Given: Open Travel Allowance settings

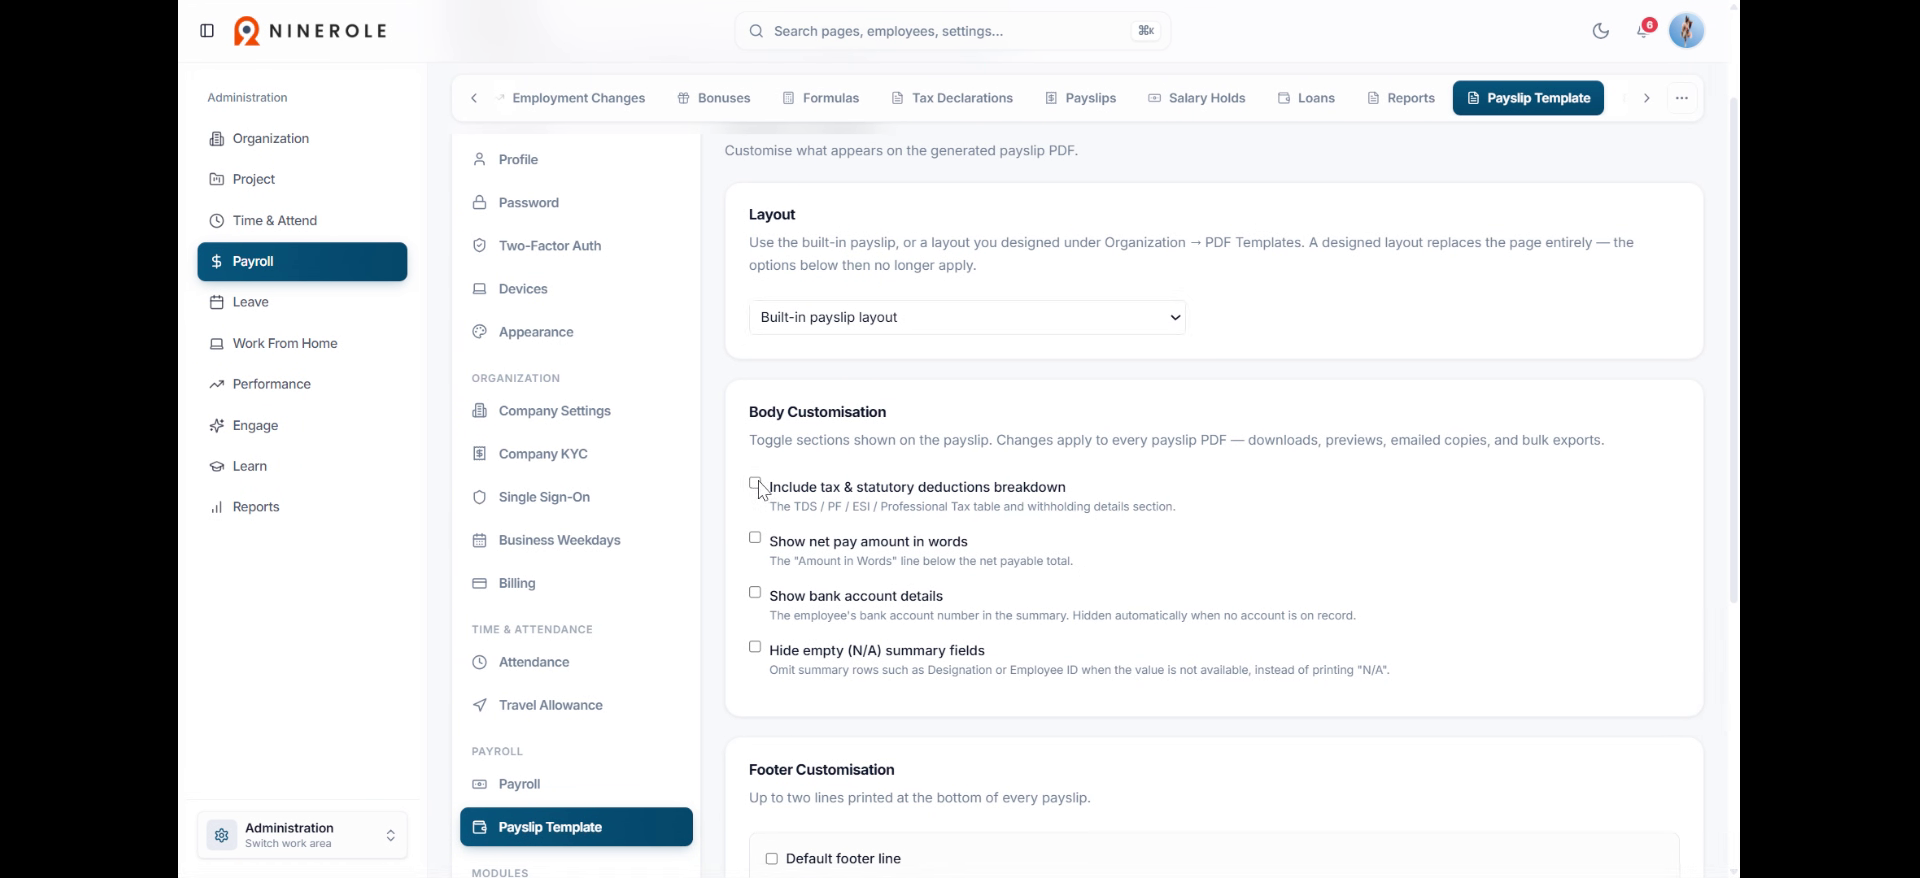Looking at the screenshot, I should point(576,705).
